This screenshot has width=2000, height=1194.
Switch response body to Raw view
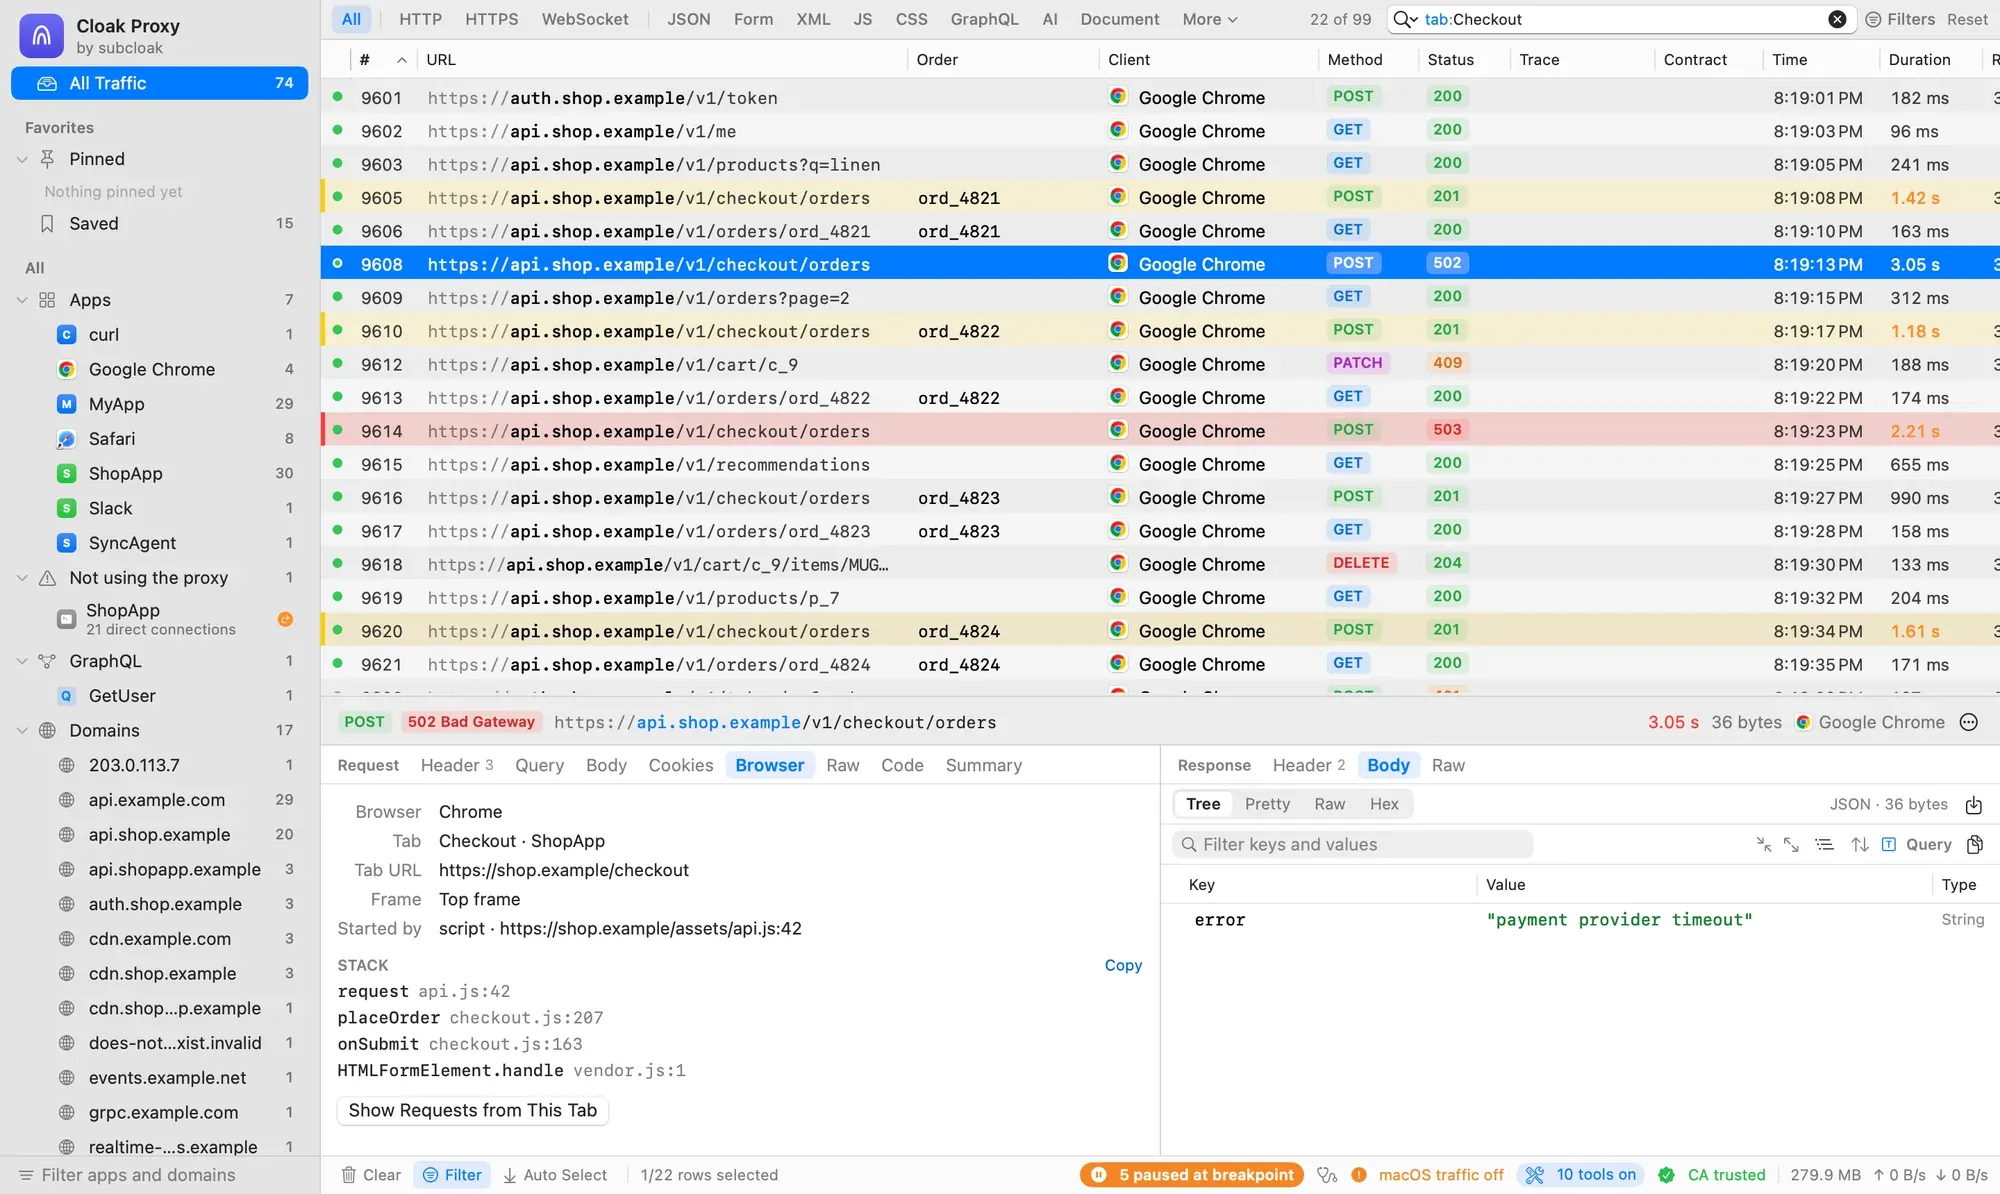1329,804
